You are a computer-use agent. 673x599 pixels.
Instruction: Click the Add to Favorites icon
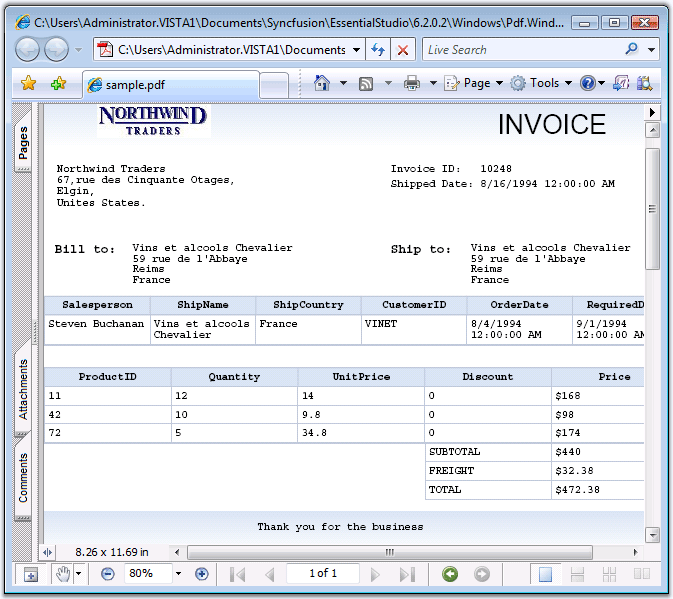(58, 83)
